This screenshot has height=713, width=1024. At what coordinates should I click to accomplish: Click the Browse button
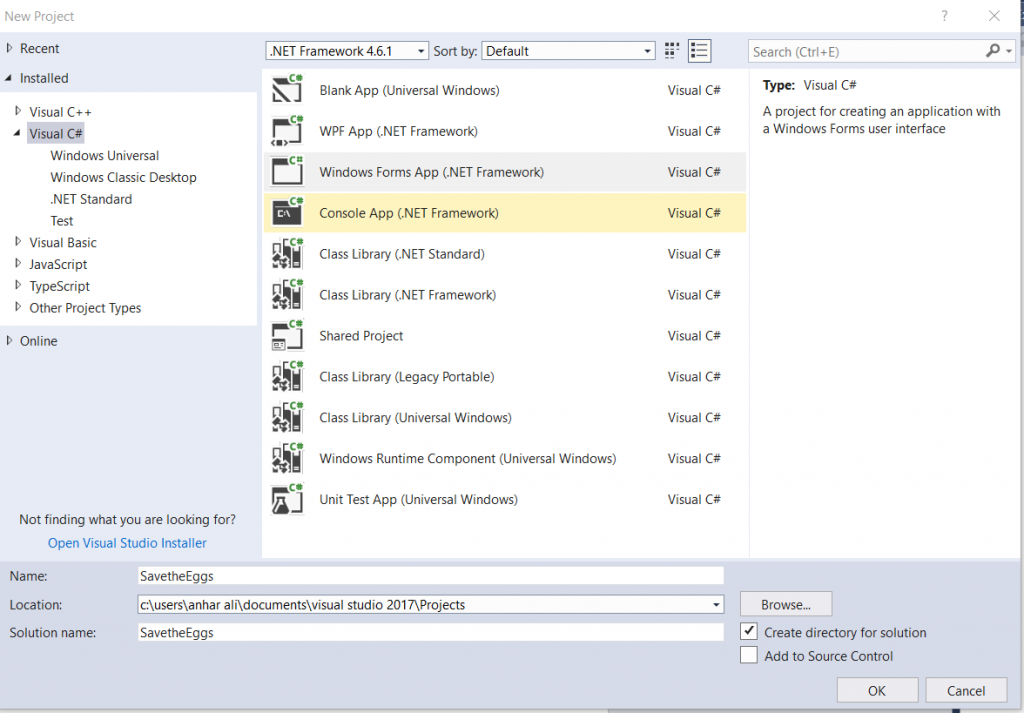pos(785,603)
